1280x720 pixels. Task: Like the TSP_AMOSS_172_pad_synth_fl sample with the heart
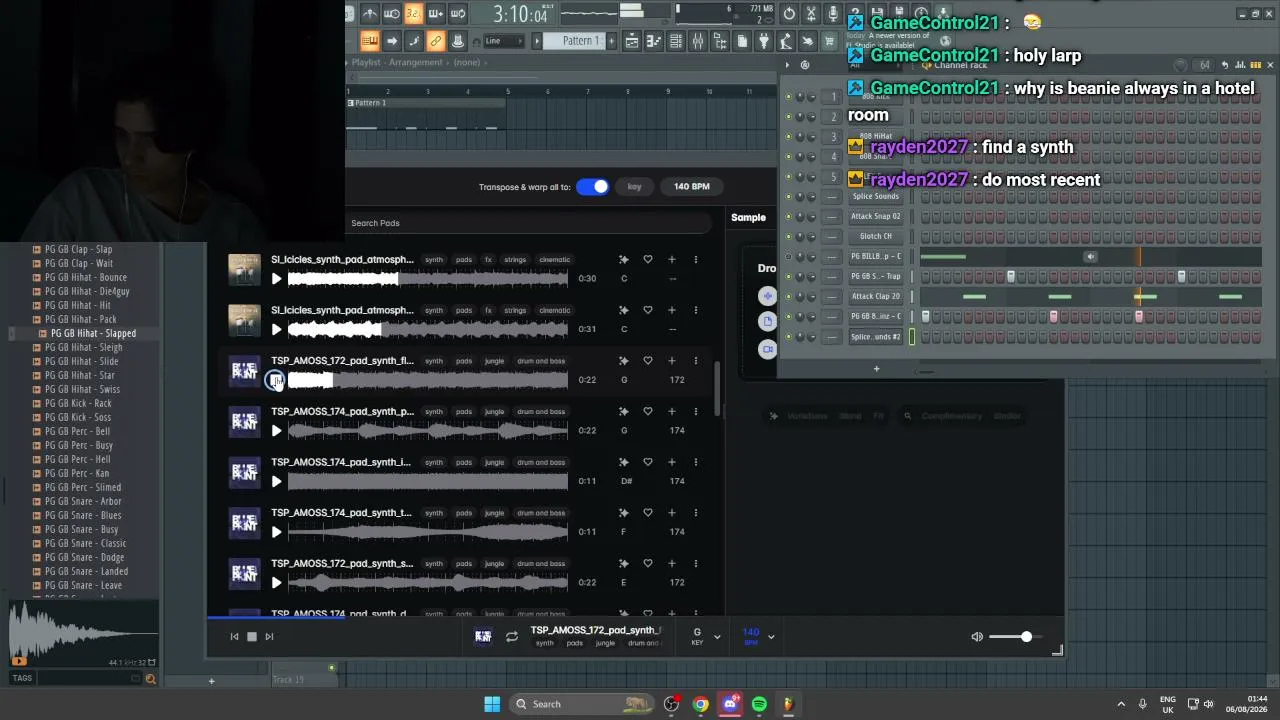(x=648, y=361)
